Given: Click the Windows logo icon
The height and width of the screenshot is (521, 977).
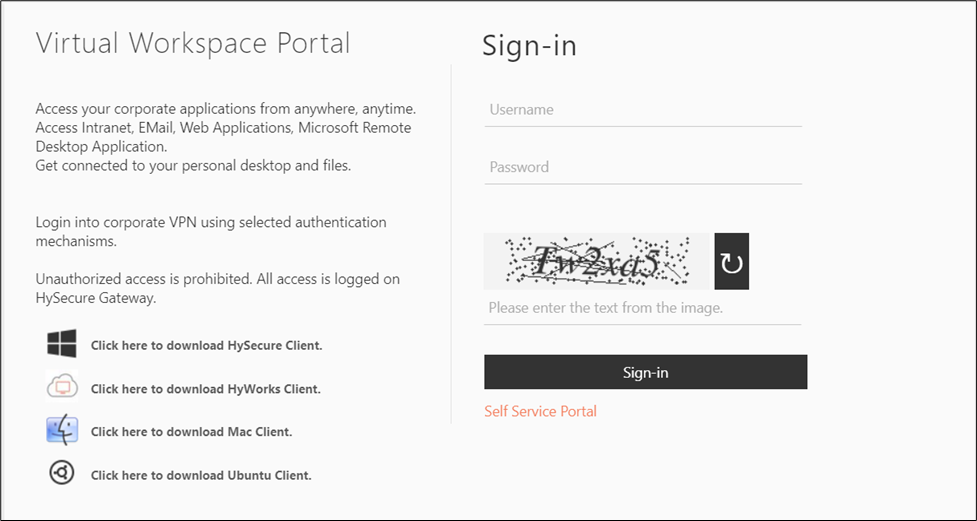Looking at the screenshot, I should (62, 344).
